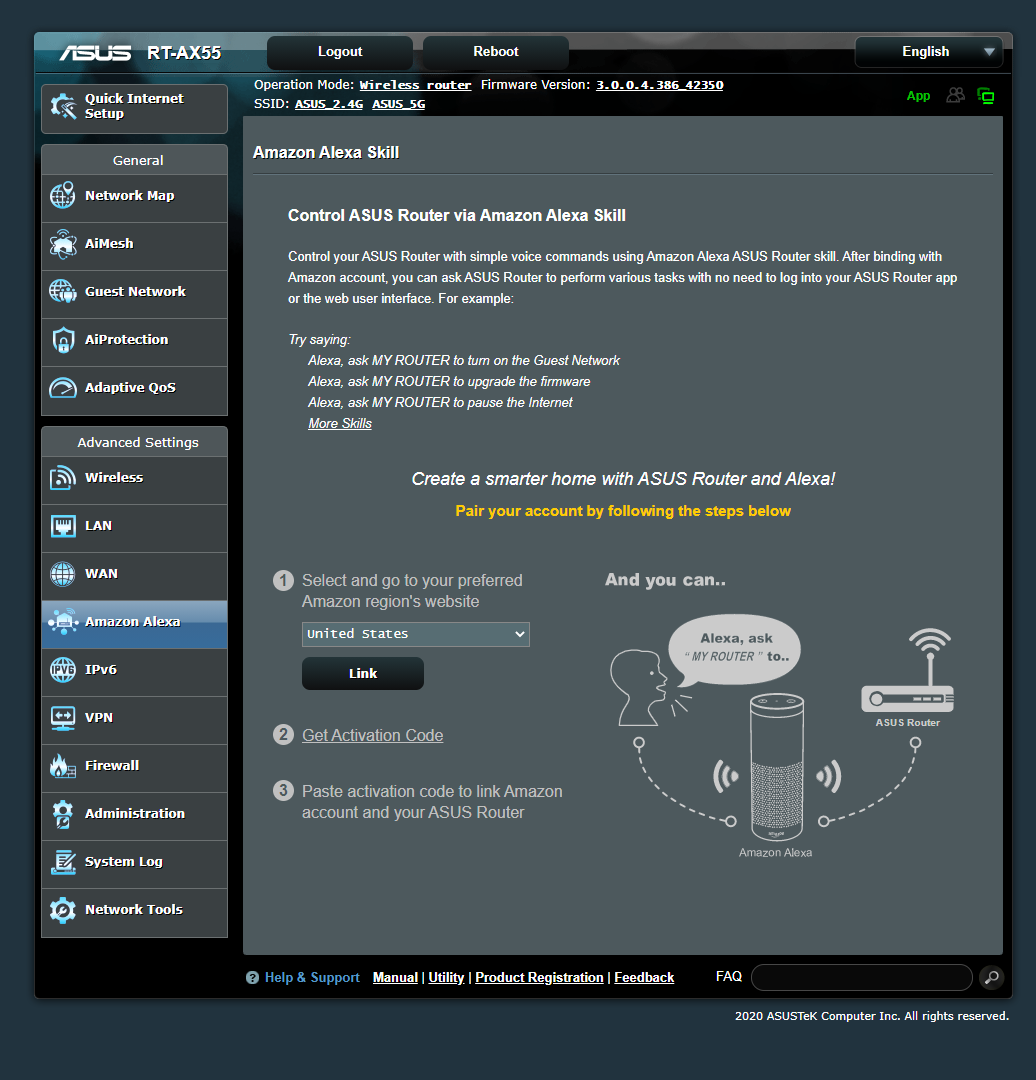
Task: Open the Product Registration link
Action: point(539,977)
